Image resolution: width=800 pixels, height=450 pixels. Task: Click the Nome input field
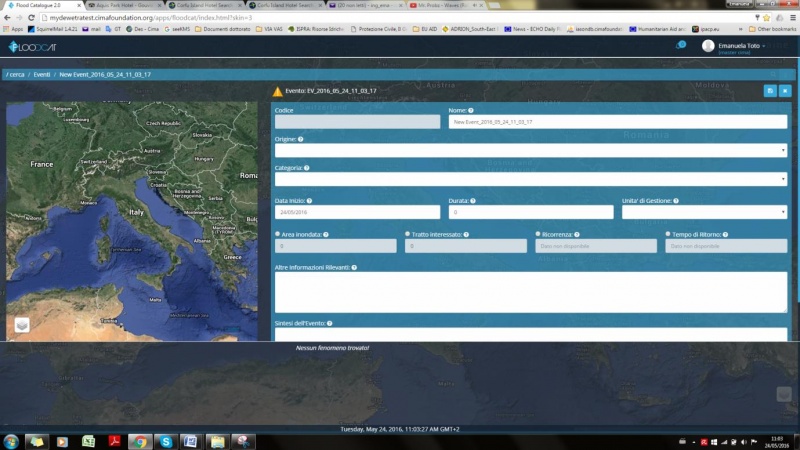click(x=618, y=121)
